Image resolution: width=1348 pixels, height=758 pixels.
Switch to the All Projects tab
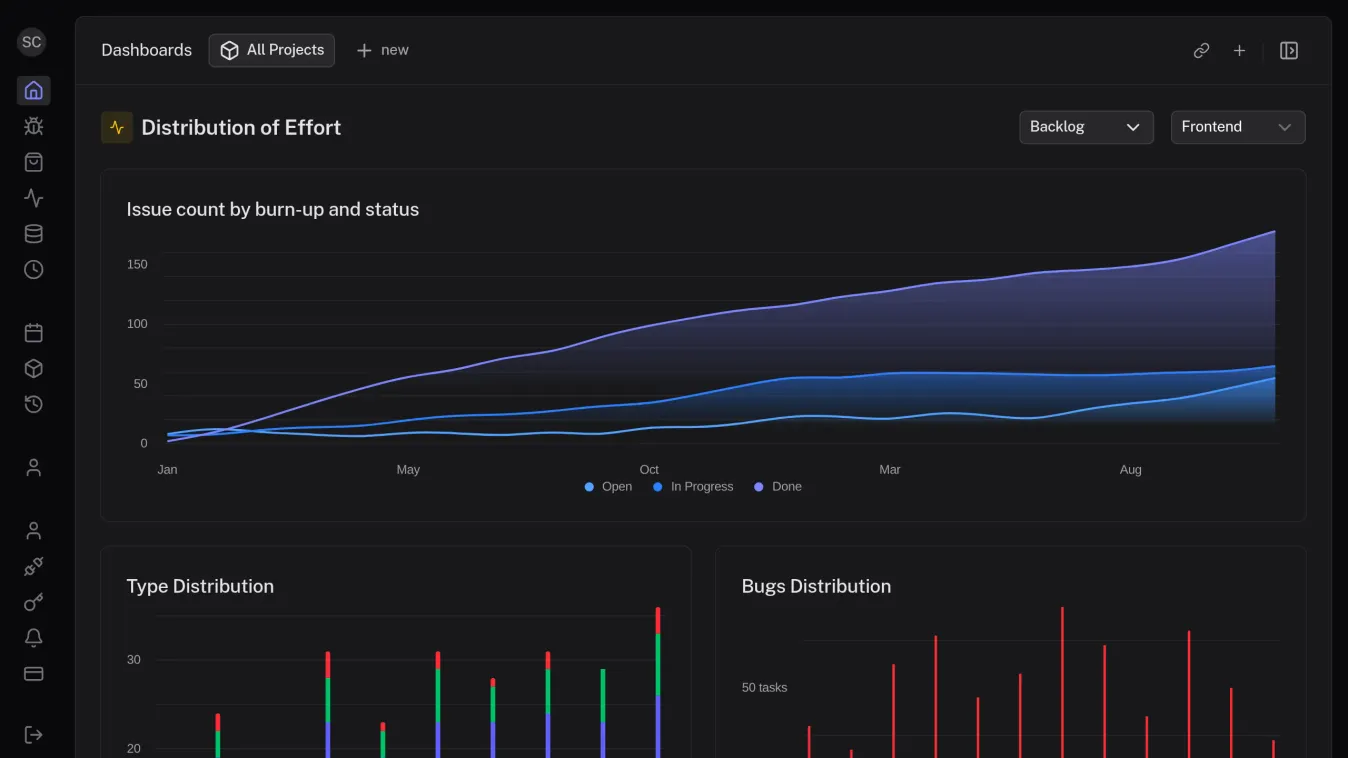coord(271,50)
